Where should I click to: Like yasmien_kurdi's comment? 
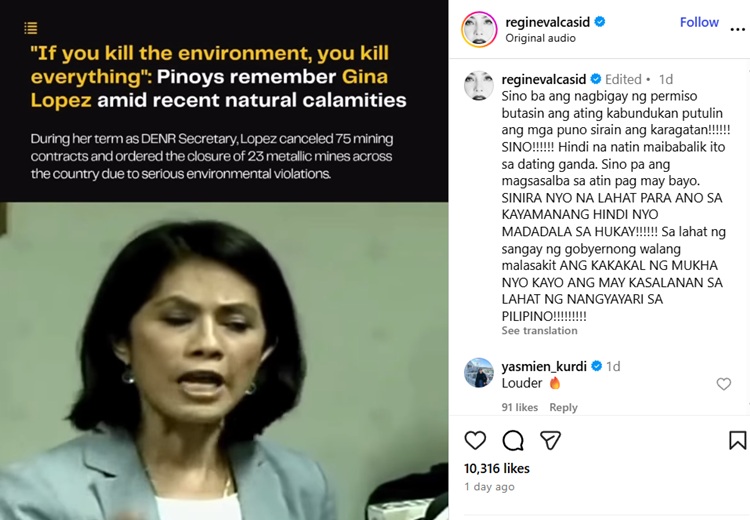(724, 384)
